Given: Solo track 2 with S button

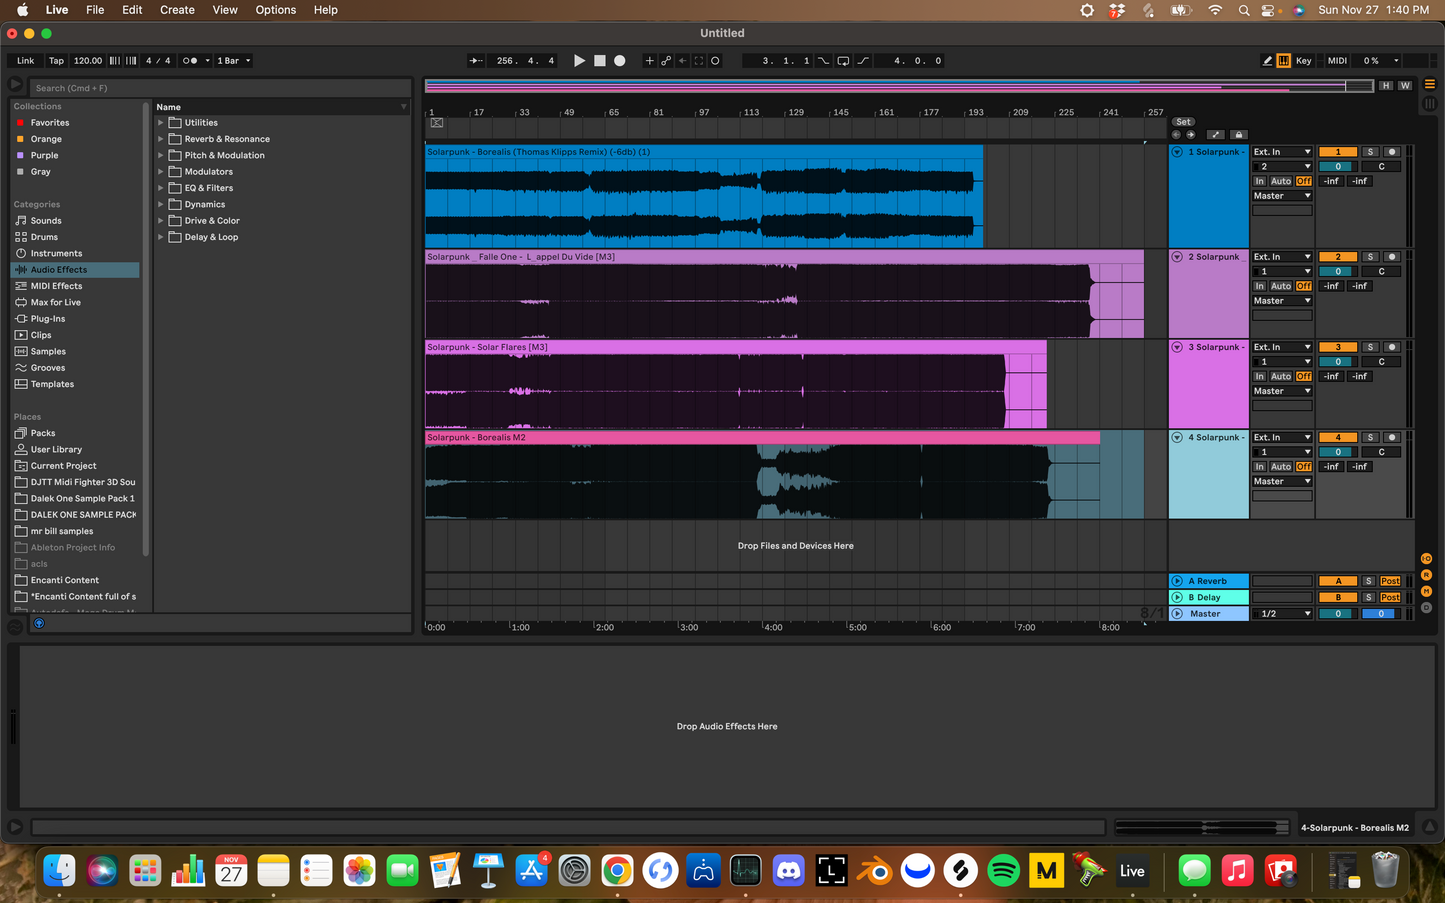Looking at the screenshot, I should point(1370,257).
